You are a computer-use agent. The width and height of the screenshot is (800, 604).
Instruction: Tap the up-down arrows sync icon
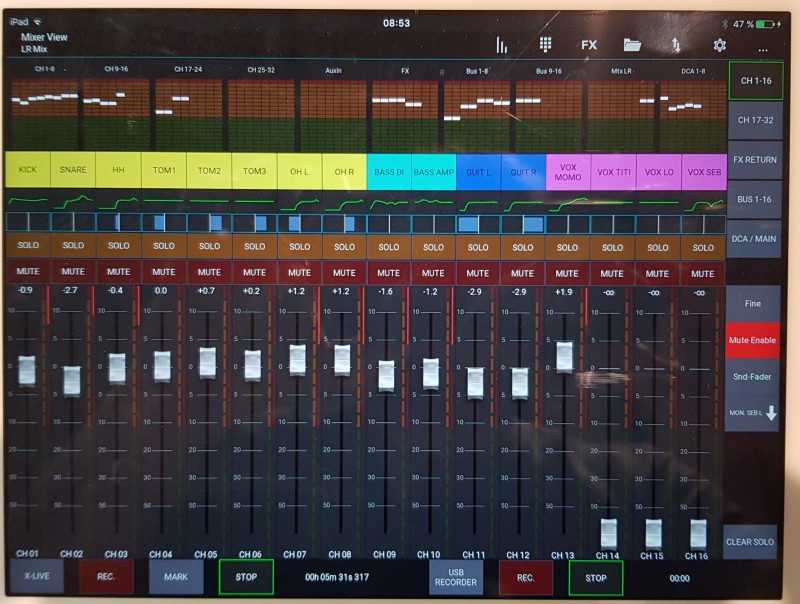(676, 45)
